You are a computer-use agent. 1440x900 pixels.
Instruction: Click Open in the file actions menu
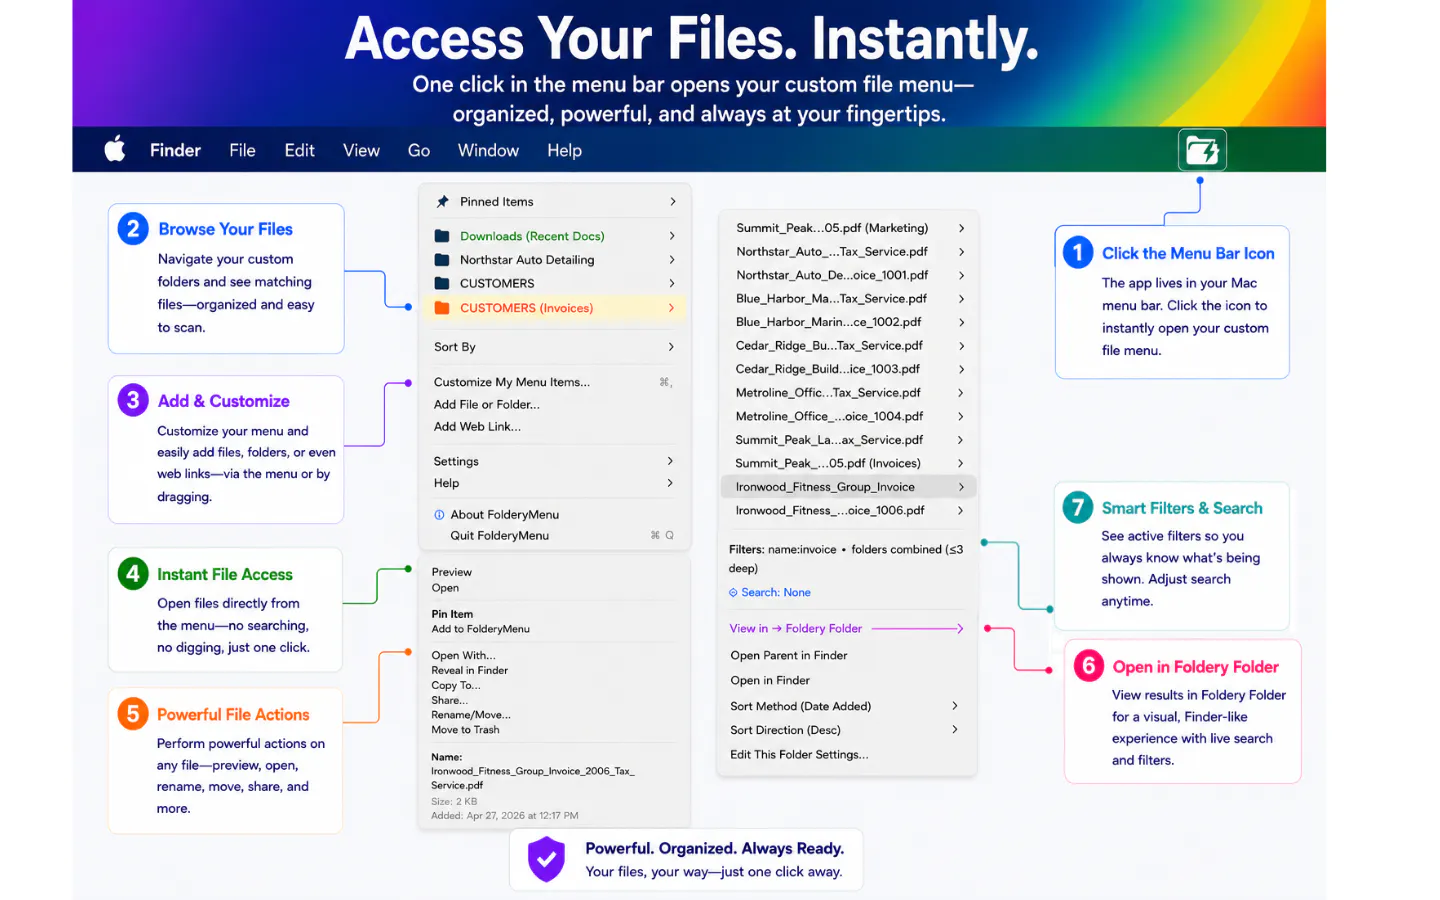point(445,588)
